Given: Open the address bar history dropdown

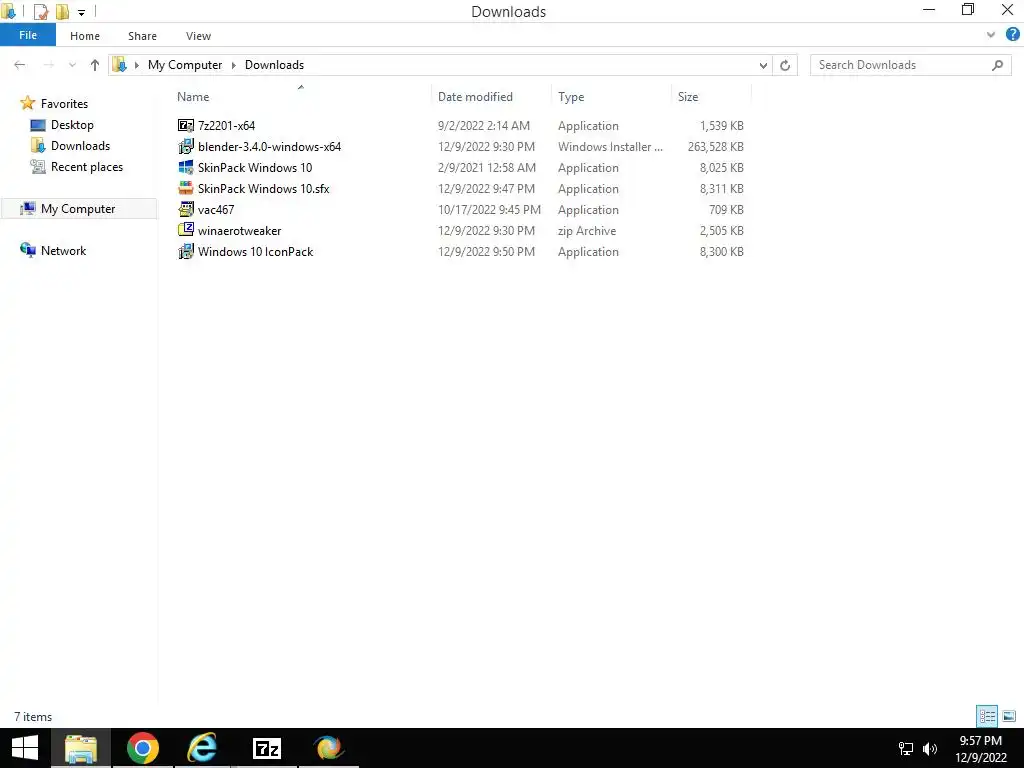Looking at the screenshot, I should coord(763,65).
